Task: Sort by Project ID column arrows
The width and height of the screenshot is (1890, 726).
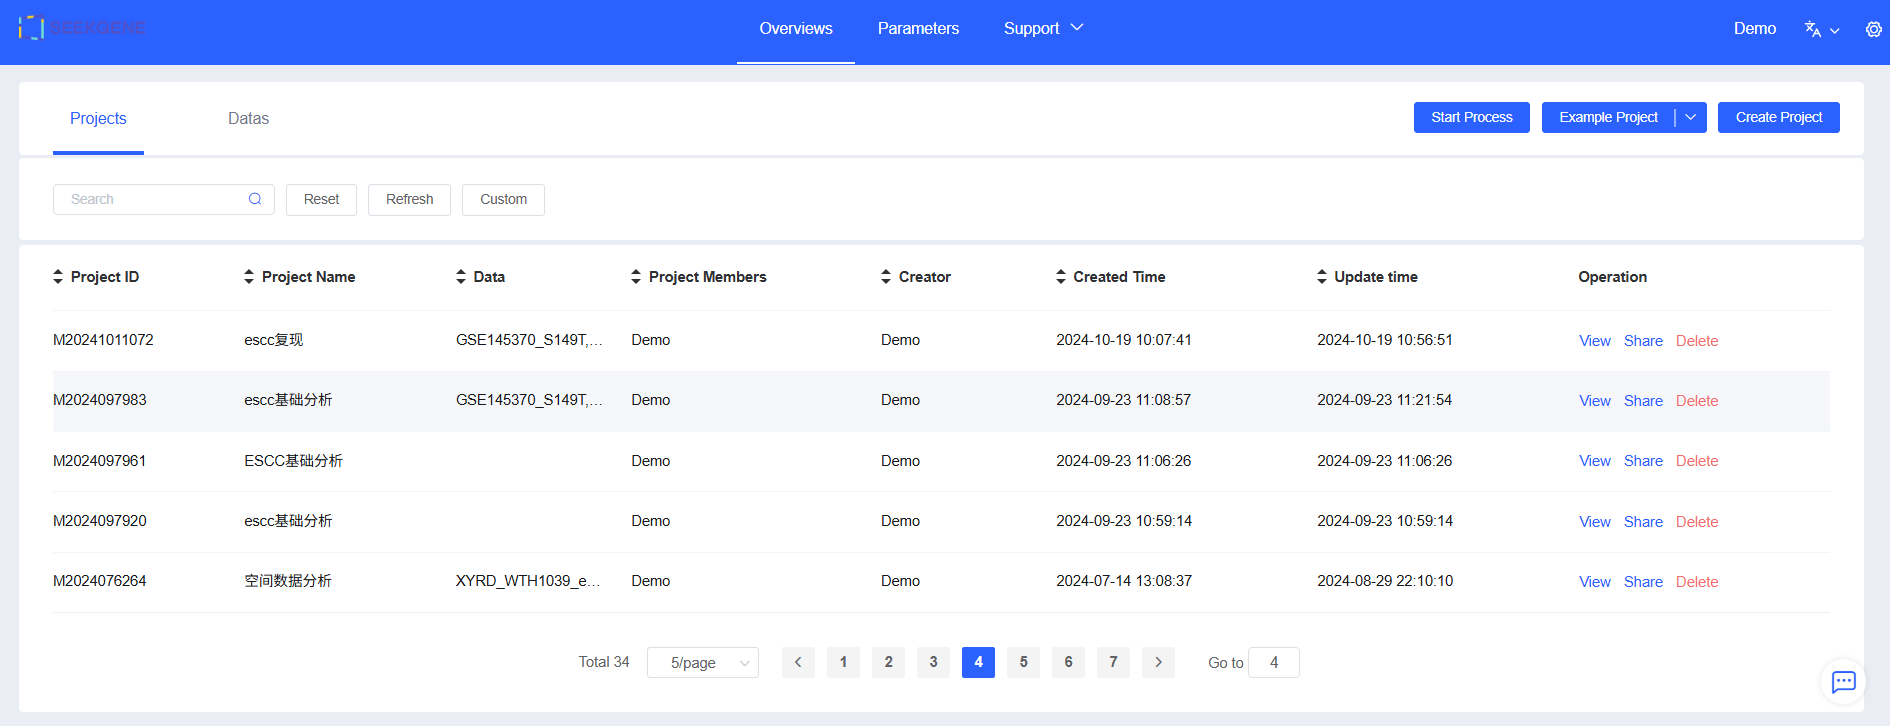Action: coord(58,277)
